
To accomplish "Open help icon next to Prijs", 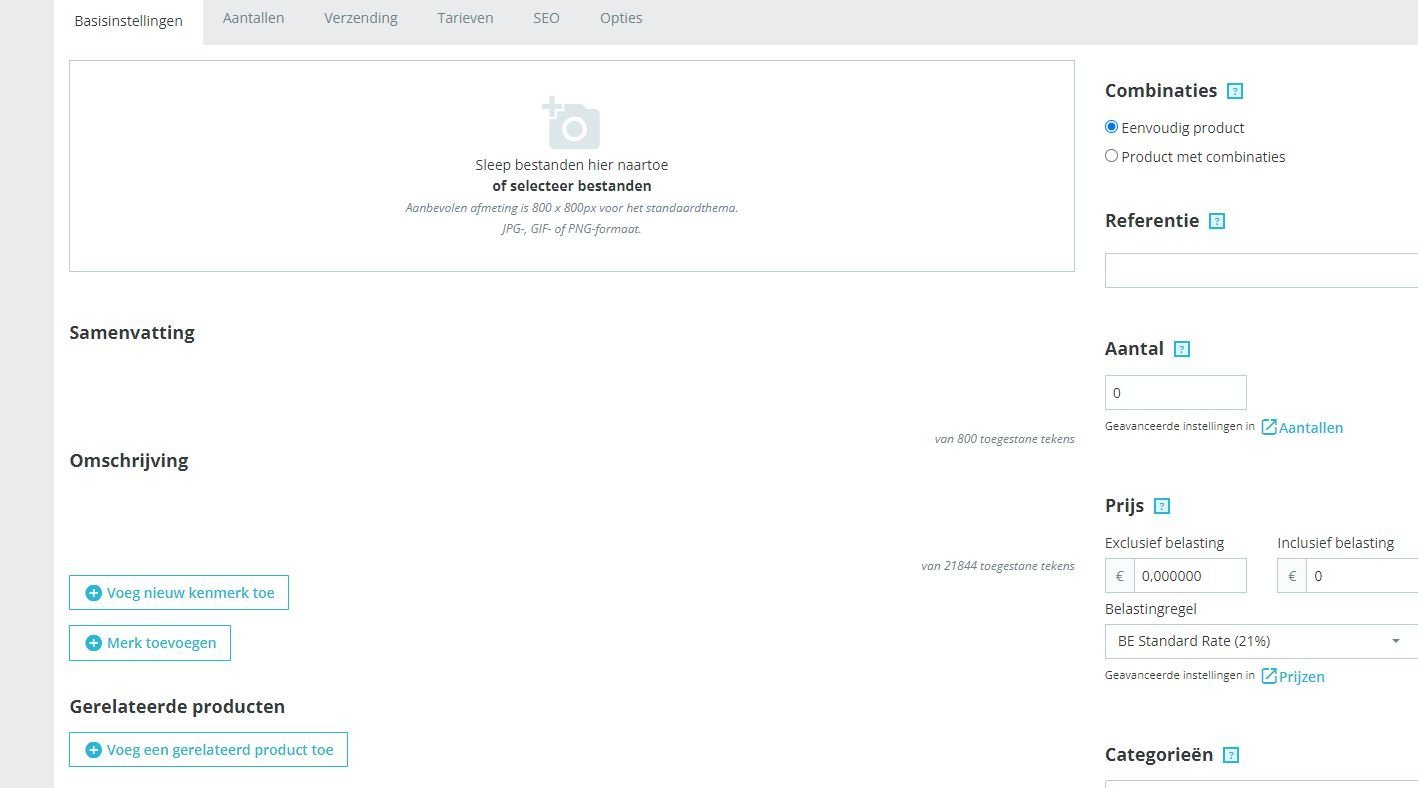I will pyautogui.click(x=1162, y=506).
